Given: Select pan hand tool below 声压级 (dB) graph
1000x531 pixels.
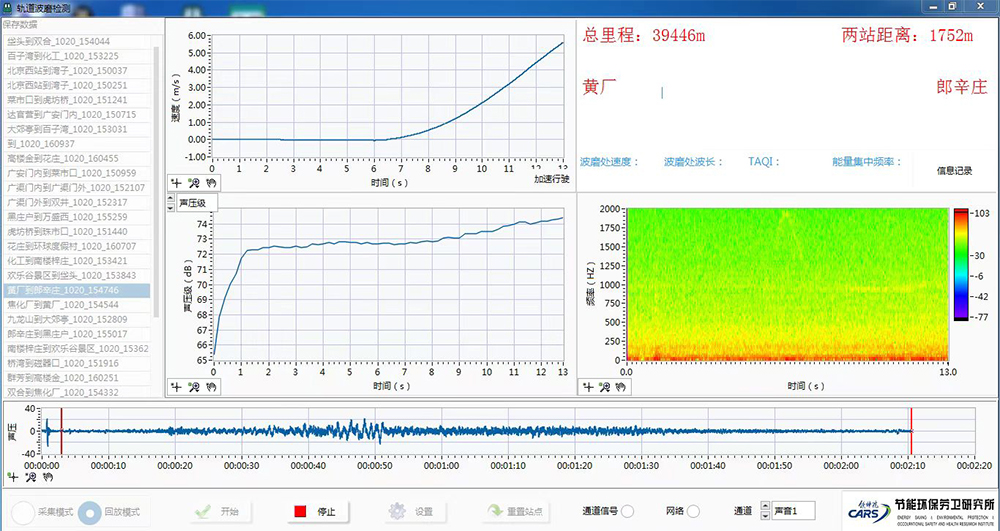Looking at the screenshot, I should [x=210, y=386].
